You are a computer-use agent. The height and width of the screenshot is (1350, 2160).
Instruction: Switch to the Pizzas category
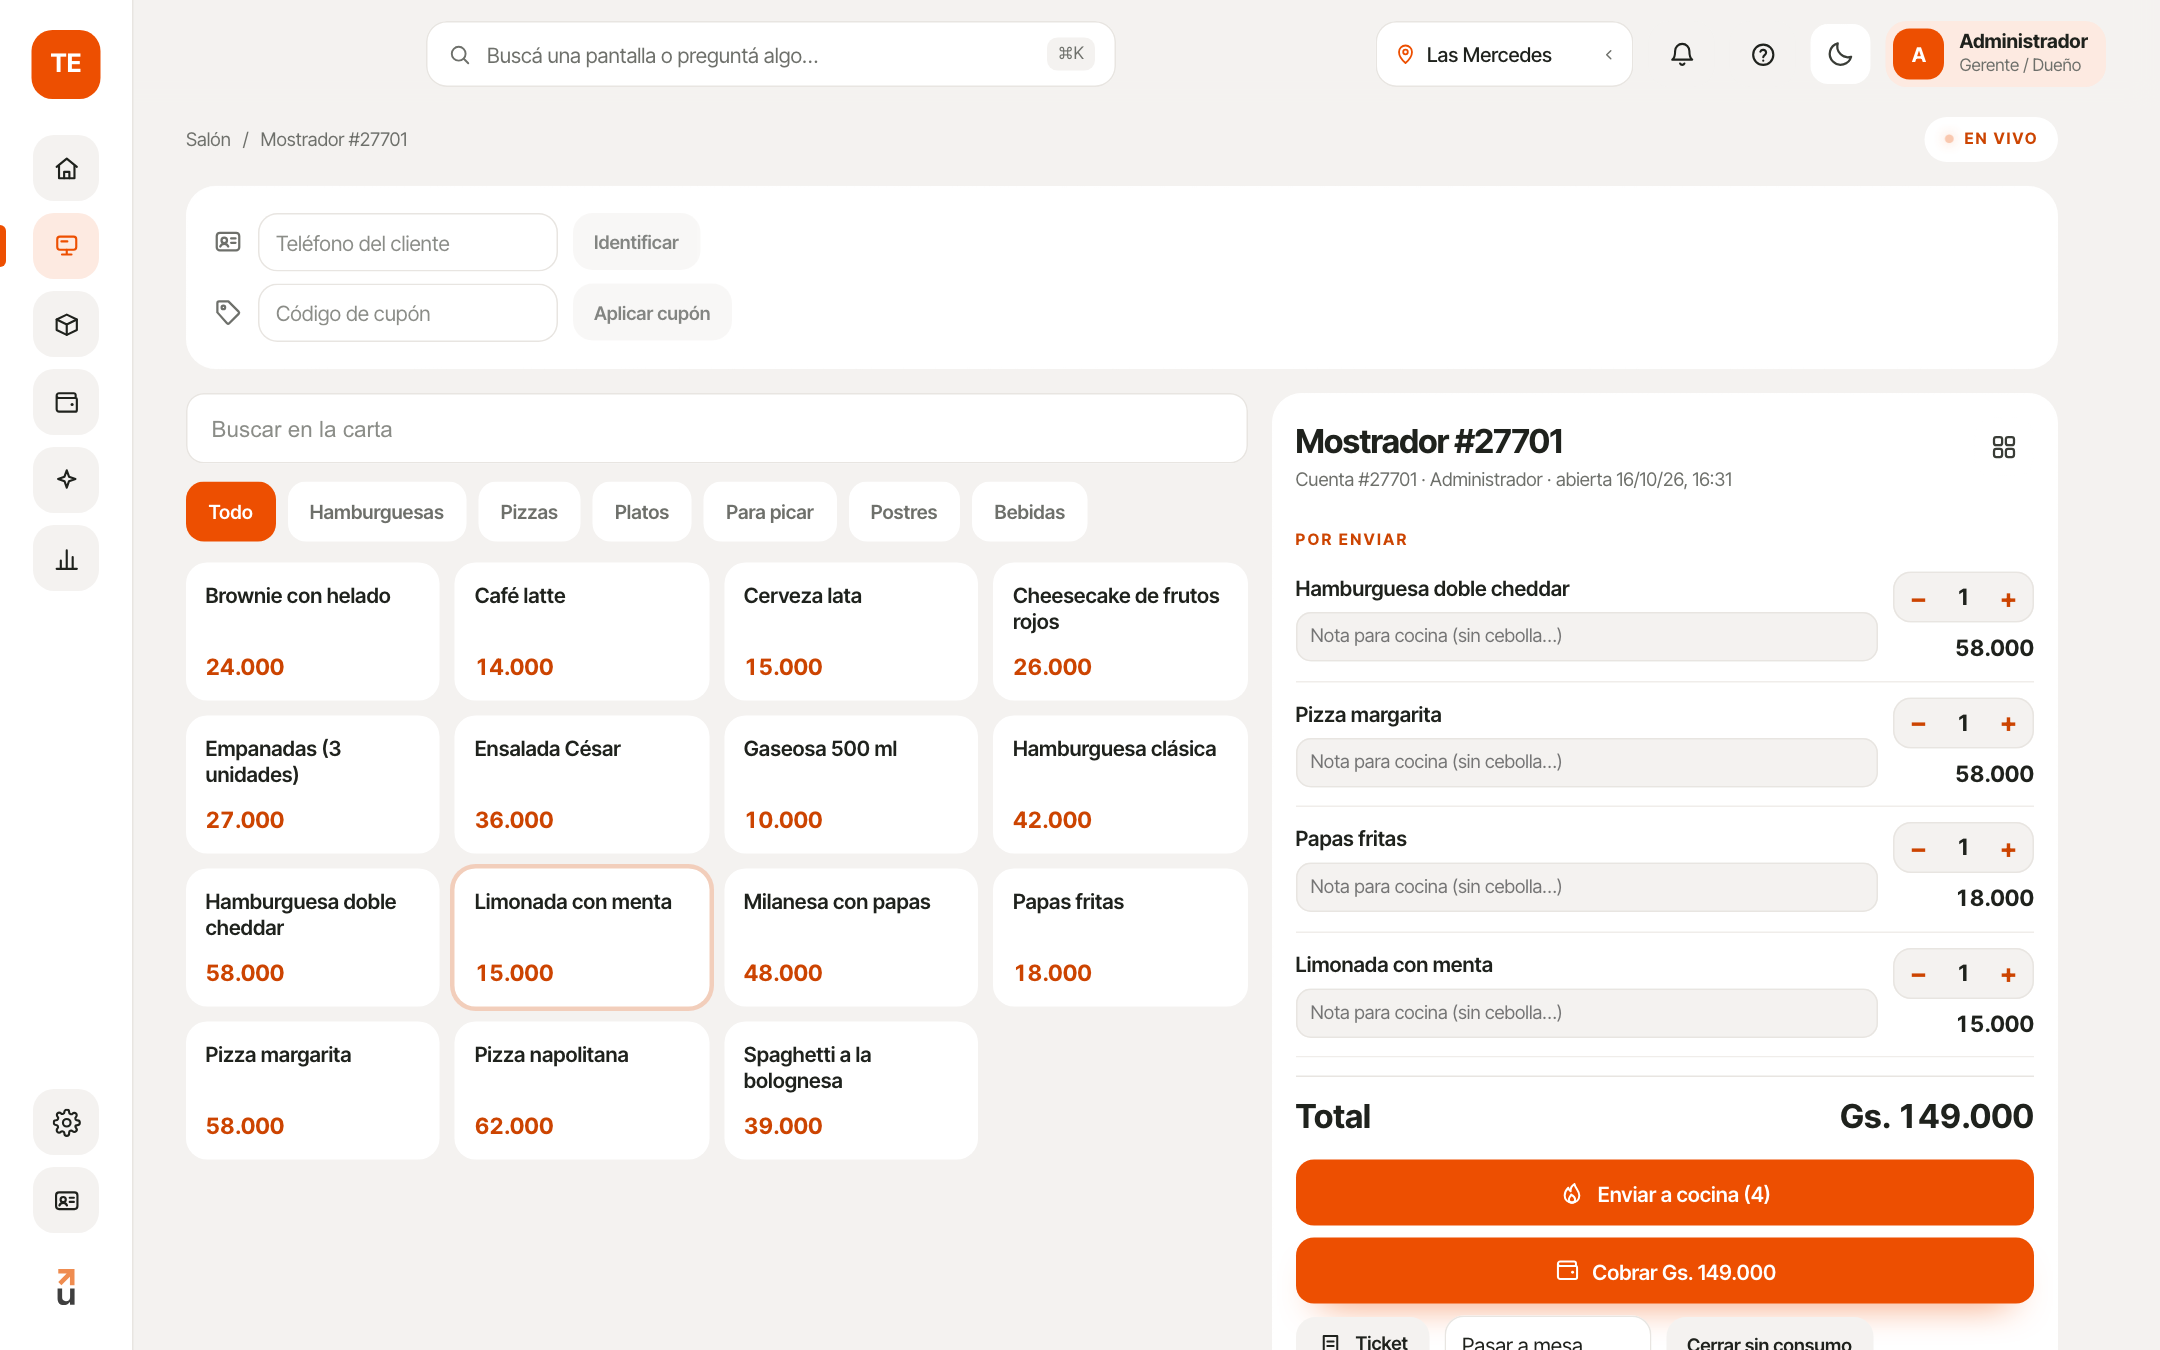pos(528,512)
